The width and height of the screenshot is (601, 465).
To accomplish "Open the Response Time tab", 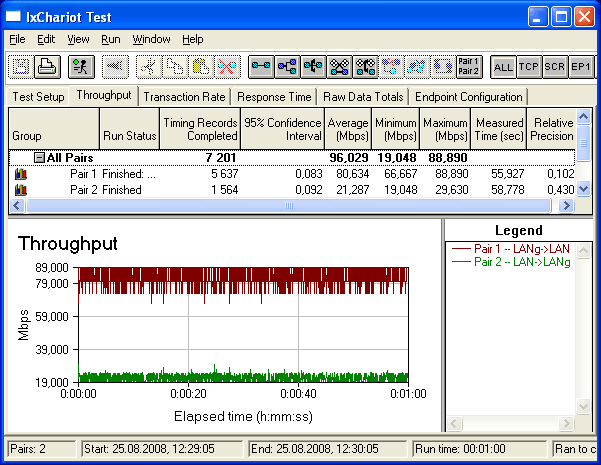I will click(x=274, y=97).
